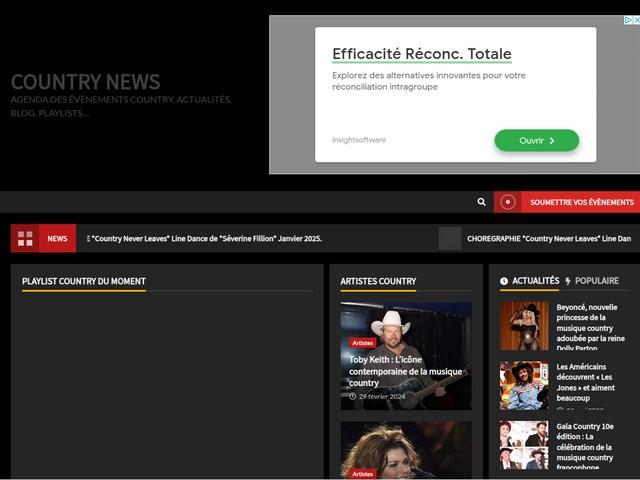Click Soumettre vos évènements button
Image resolution: width=640 pixels, height=480 pixels.
pyautogui.click(x=582, y=202)
